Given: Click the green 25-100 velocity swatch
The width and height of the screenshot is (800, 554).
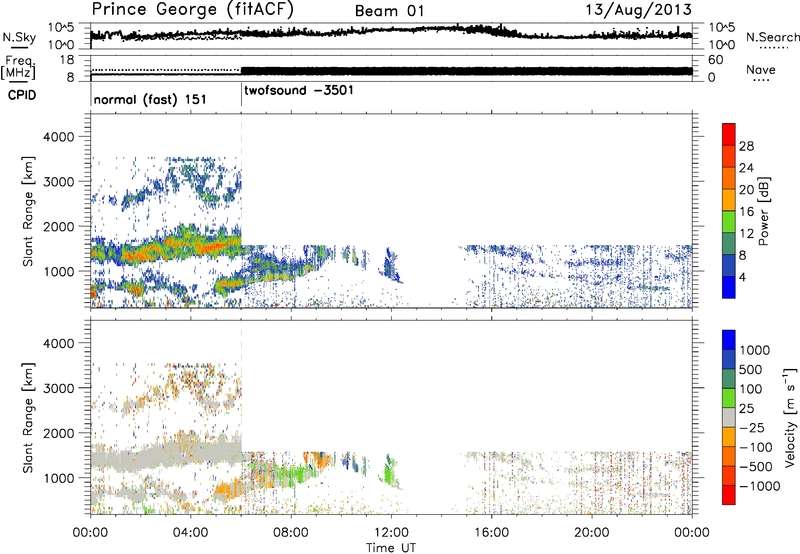Looking at the screenshot, I should [729, 397].
